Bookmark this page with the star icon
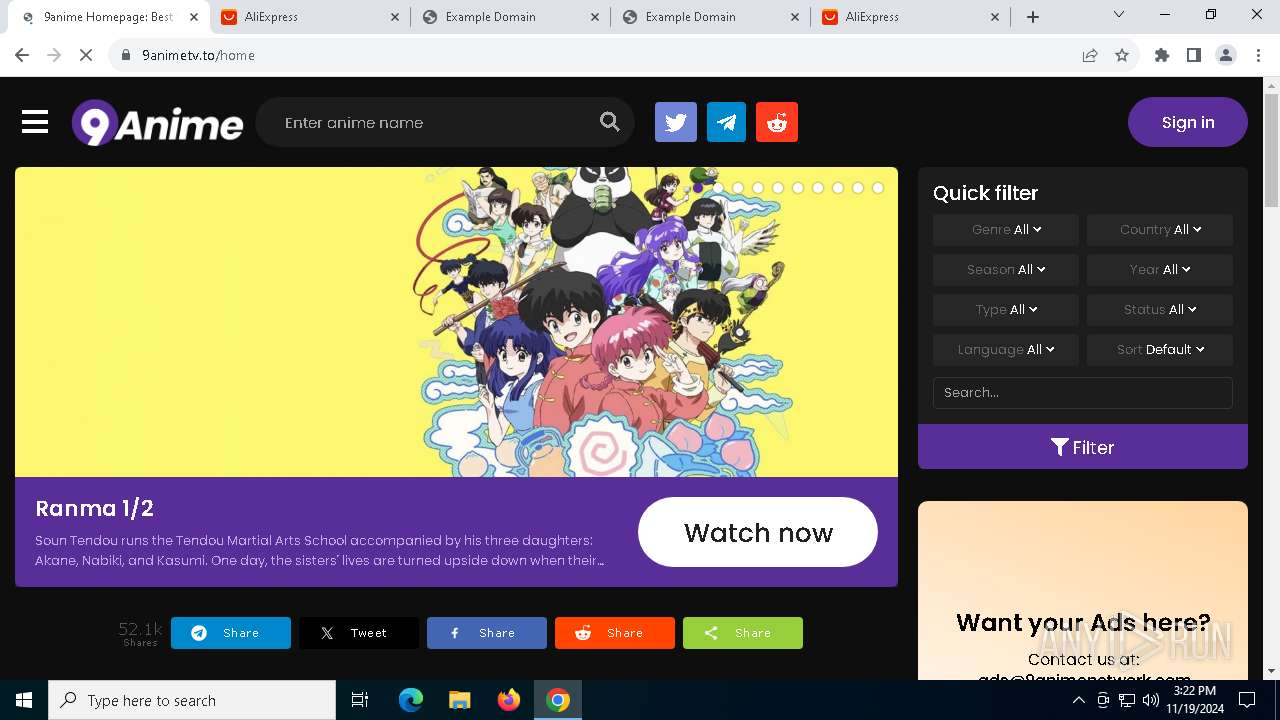Image resolution: width=1280 pixels, height=720 pixels. tap(1122, 55)
